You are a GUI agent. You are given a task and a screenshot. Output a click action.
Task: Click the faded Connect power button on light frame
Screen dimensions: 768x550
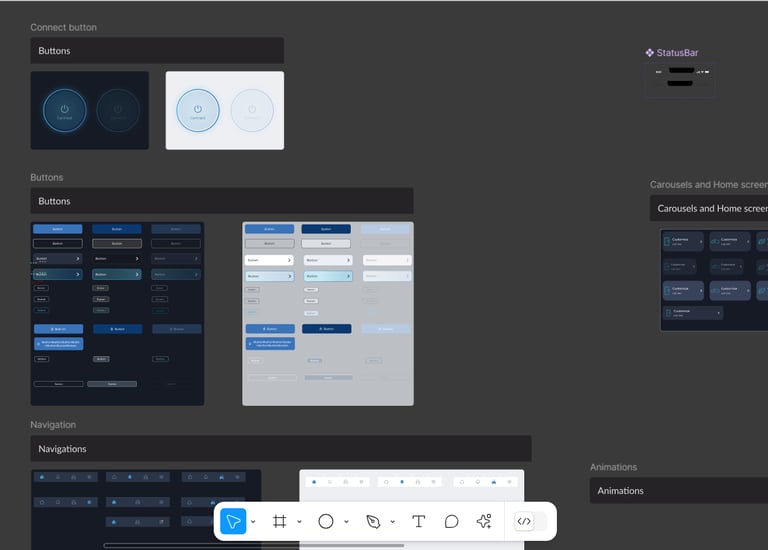coord(252,111)
